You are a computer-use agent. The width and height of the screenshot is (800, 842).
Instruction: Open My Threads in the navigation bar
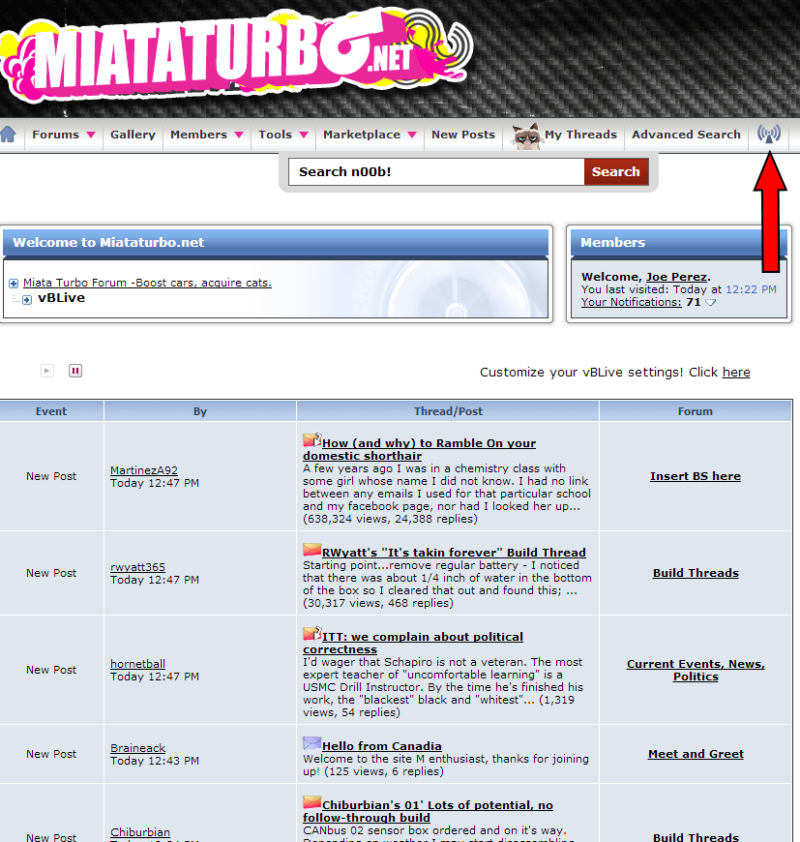[x=580, y=134]
